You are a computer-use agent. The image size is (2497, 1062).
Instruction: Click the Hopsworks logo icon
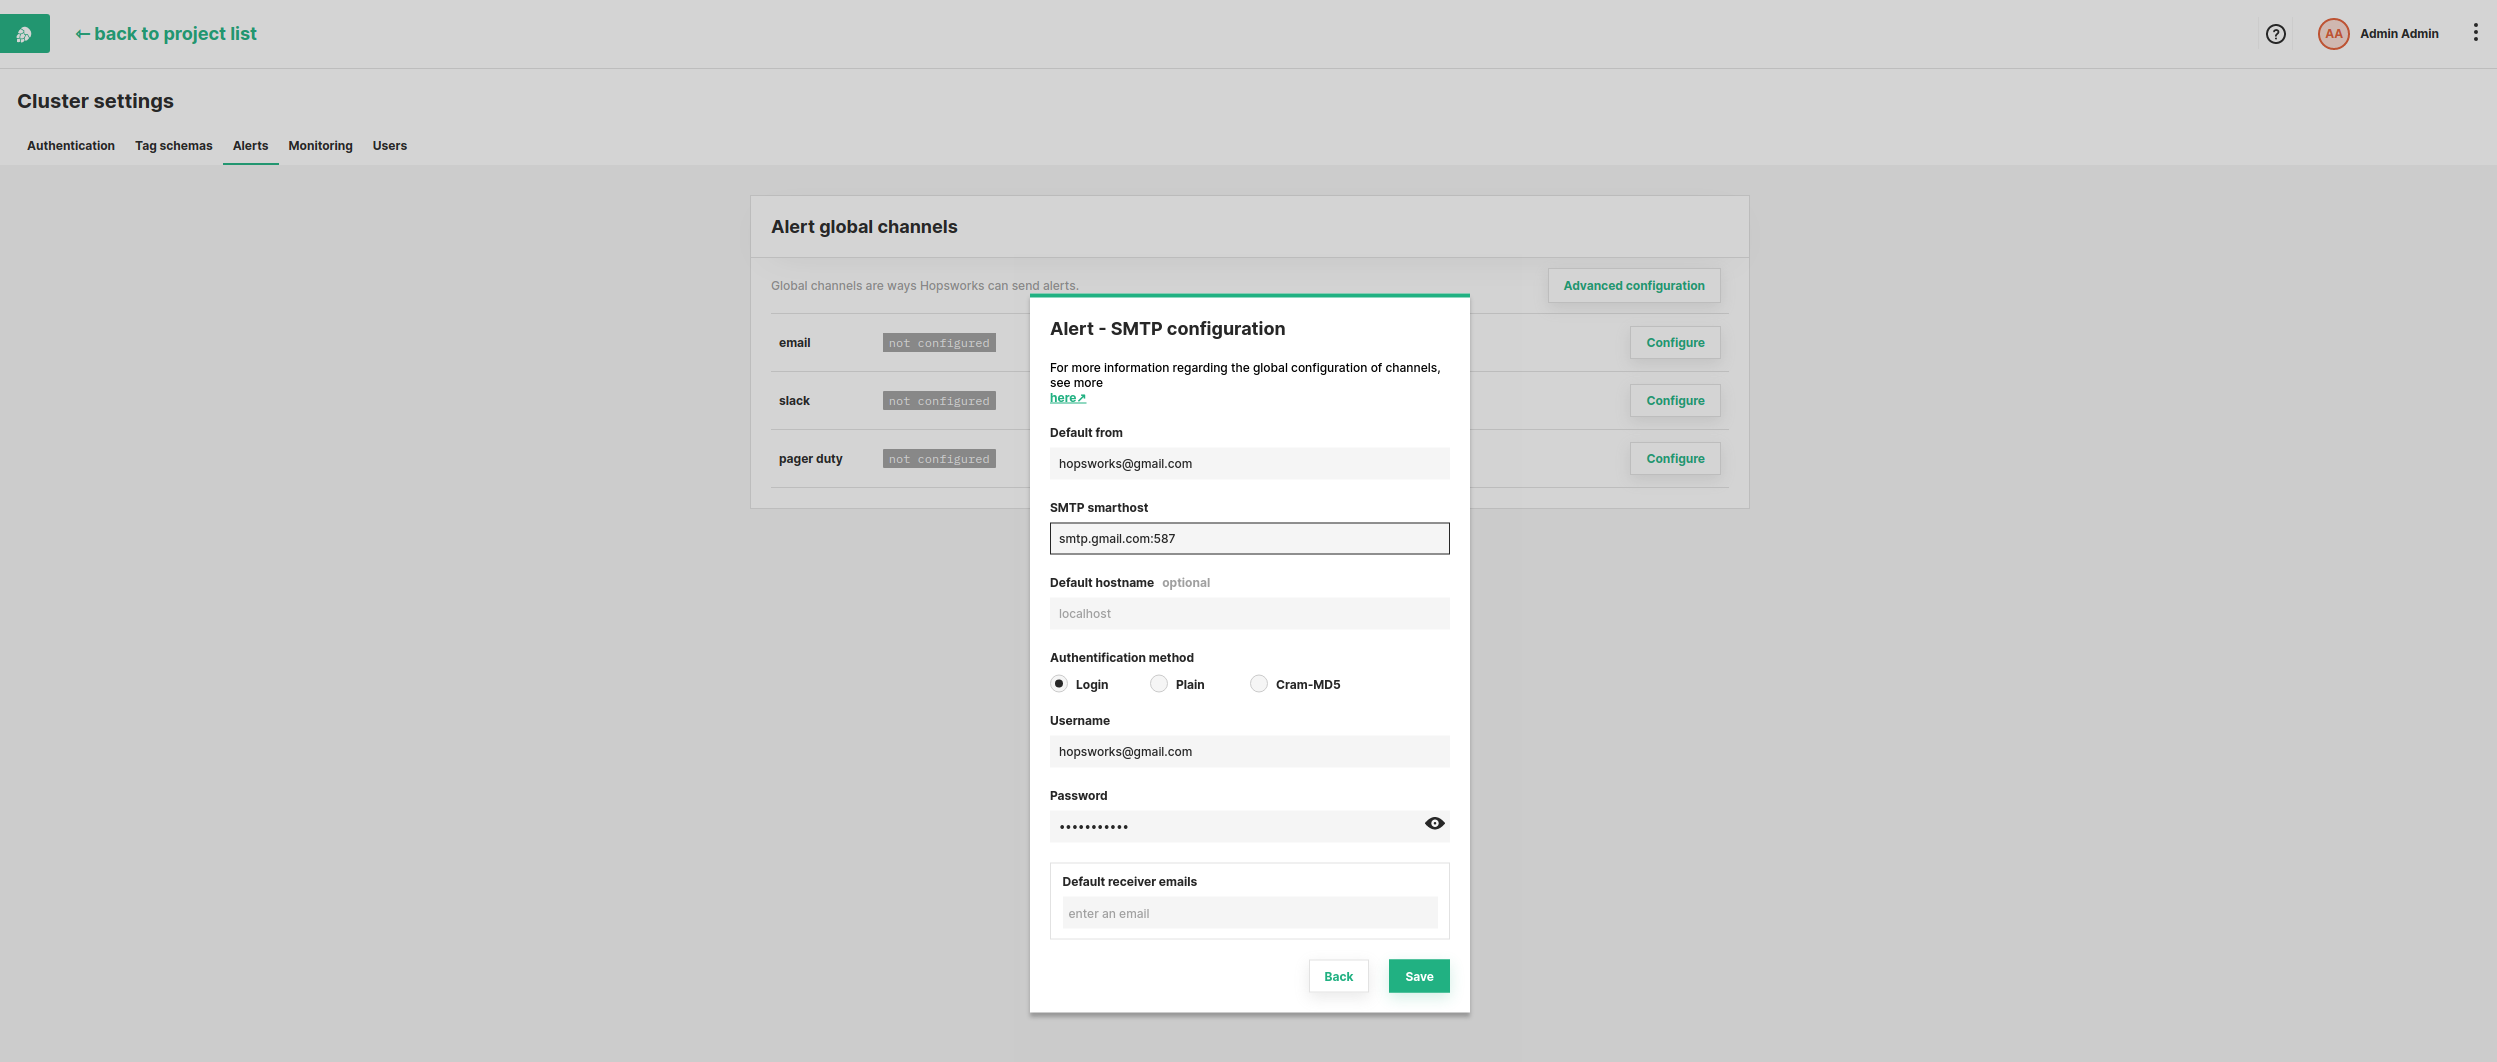click(x=24, y=33)
